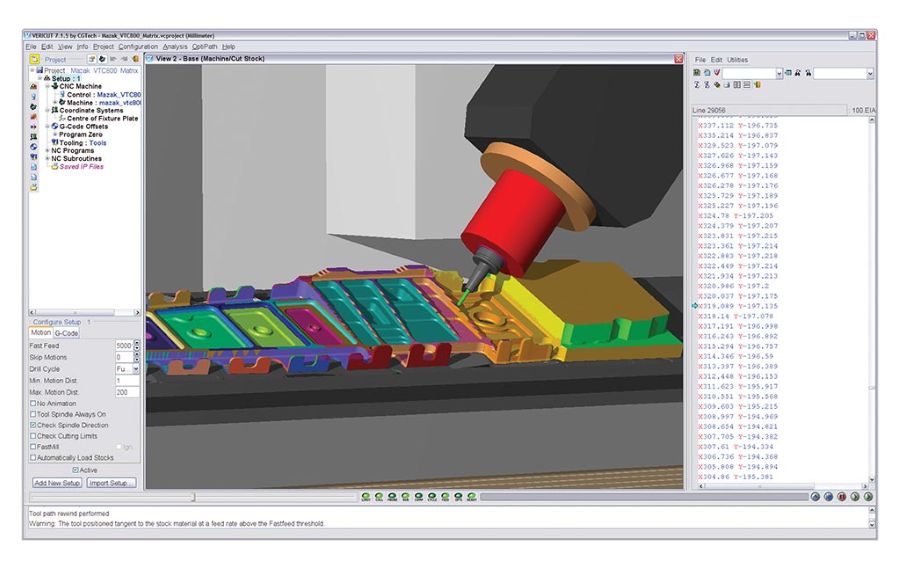Expand the NC Subroutines tree node

pos(48,158)
